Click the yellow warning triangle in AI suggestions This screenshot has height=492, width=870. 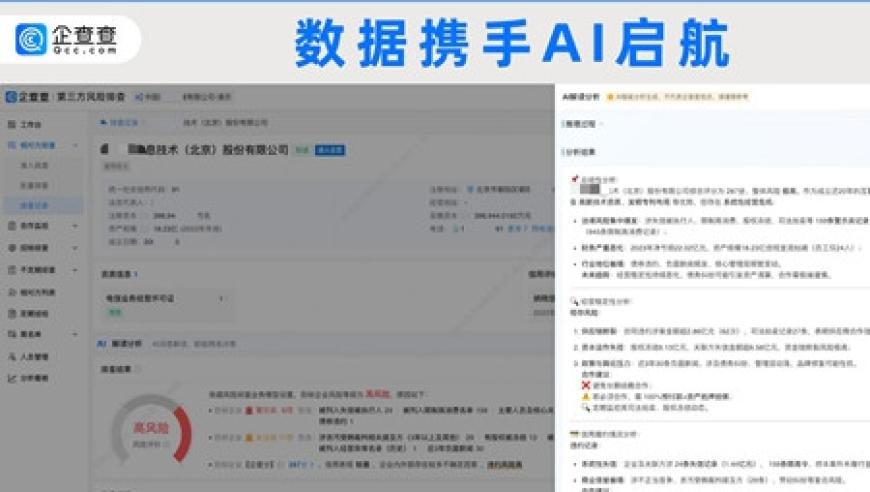[585, 396]
